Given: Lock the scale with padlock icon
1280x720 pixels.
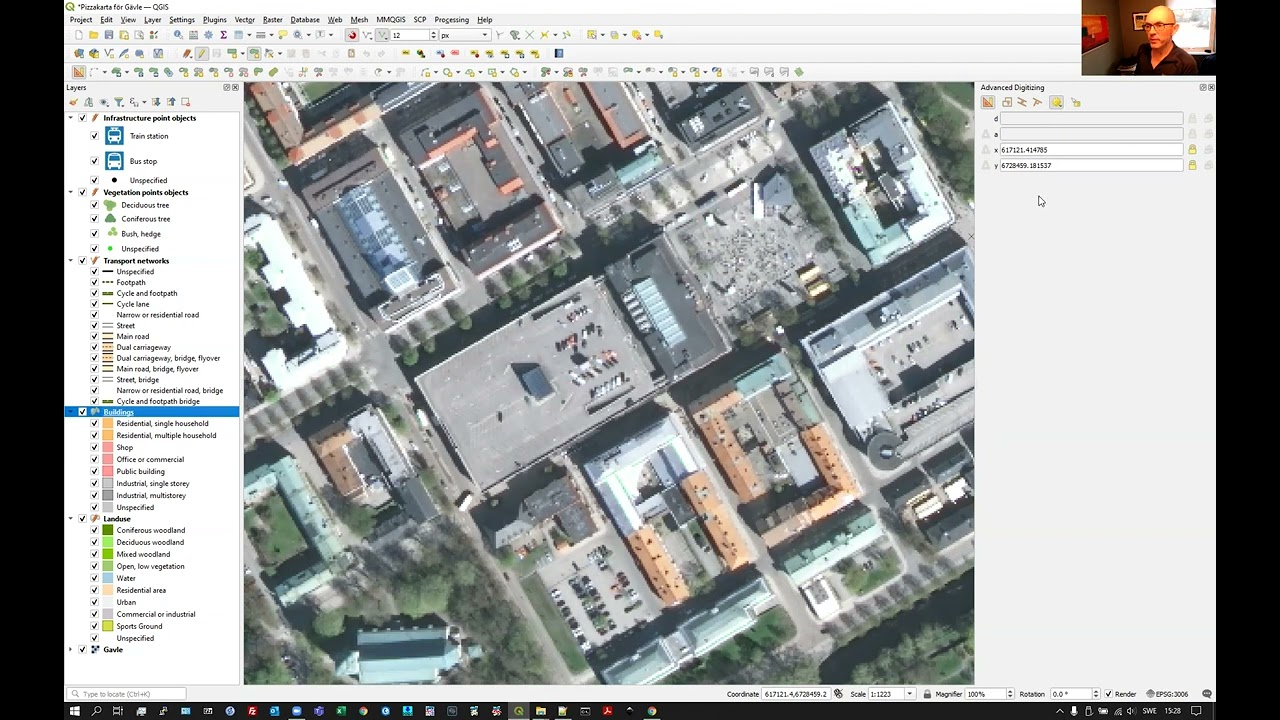Looking at the screenshot, I should [x=927, y=694].
